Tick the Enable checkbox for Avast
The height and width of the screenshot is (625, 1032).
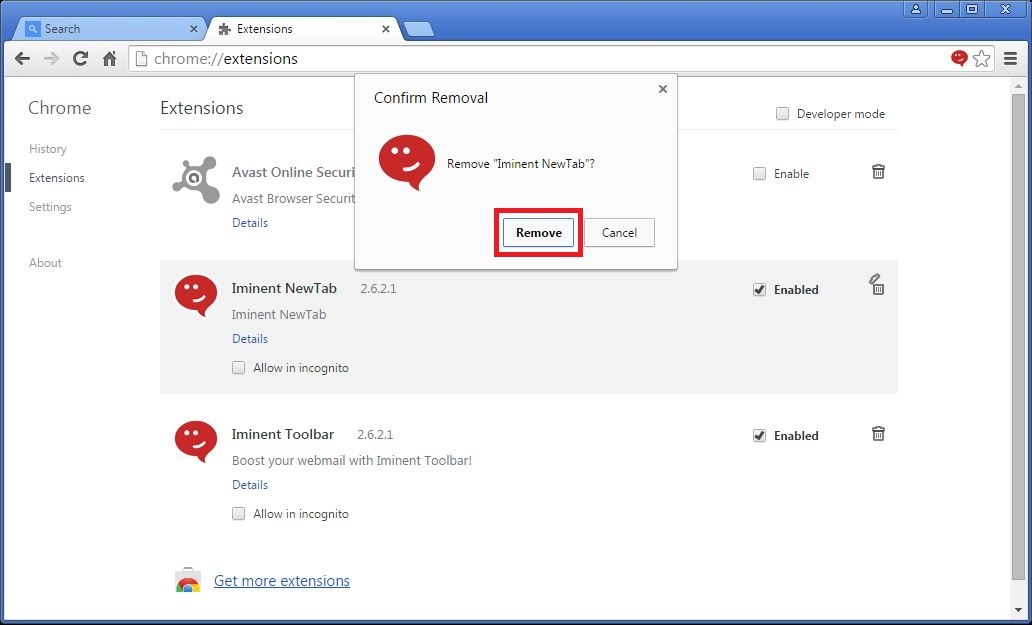[760, 174]
